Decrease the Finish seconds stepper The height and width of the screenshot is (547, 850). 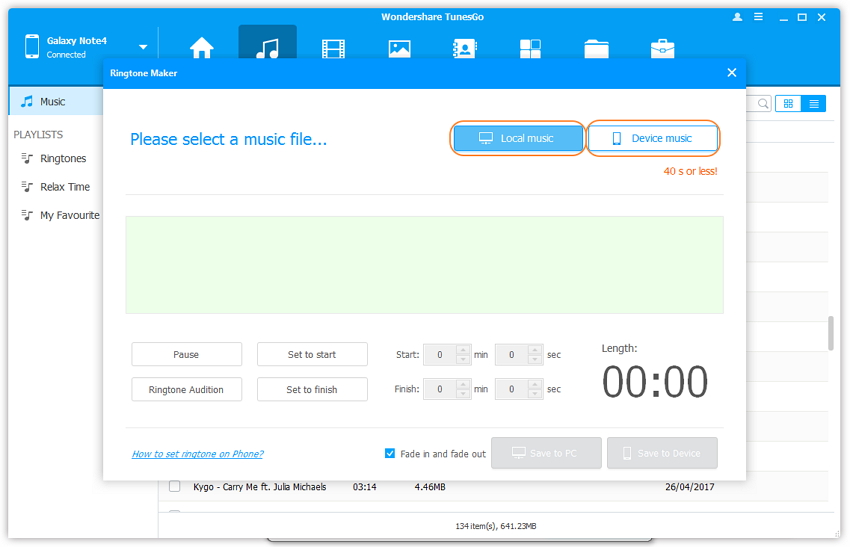(x=535, y=394)
